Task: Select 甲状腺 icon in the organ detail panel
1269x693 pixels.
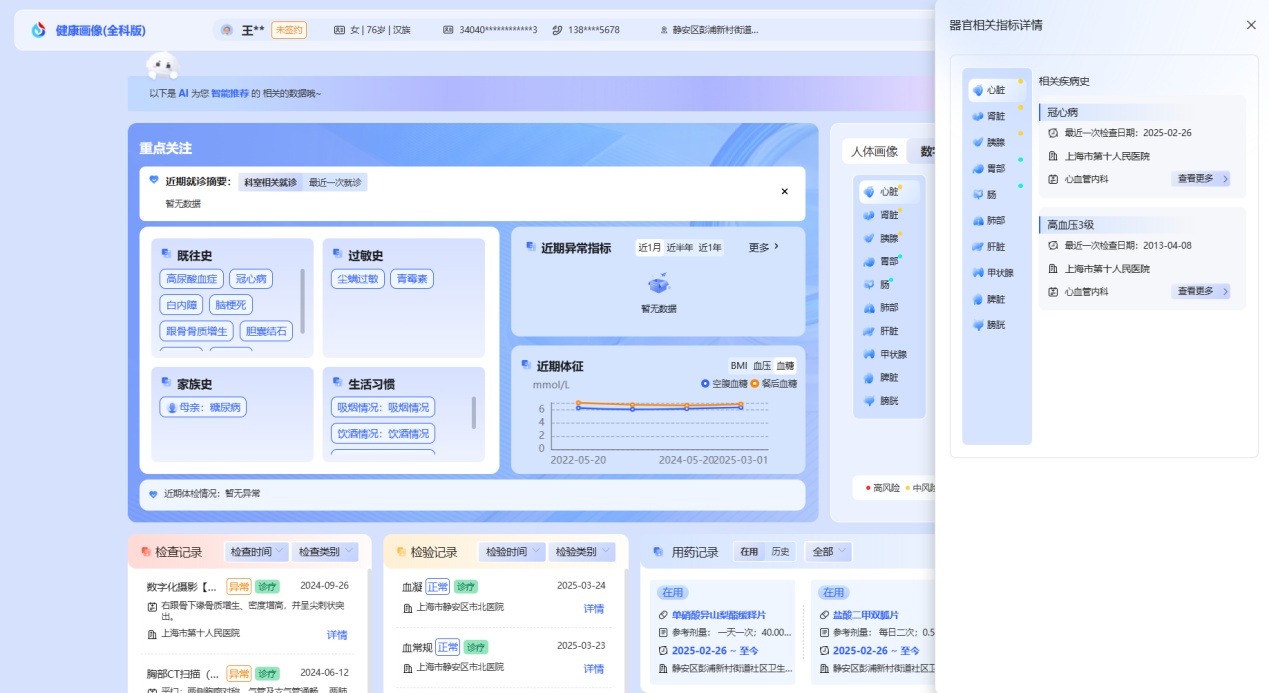Action: pos(979,272)
